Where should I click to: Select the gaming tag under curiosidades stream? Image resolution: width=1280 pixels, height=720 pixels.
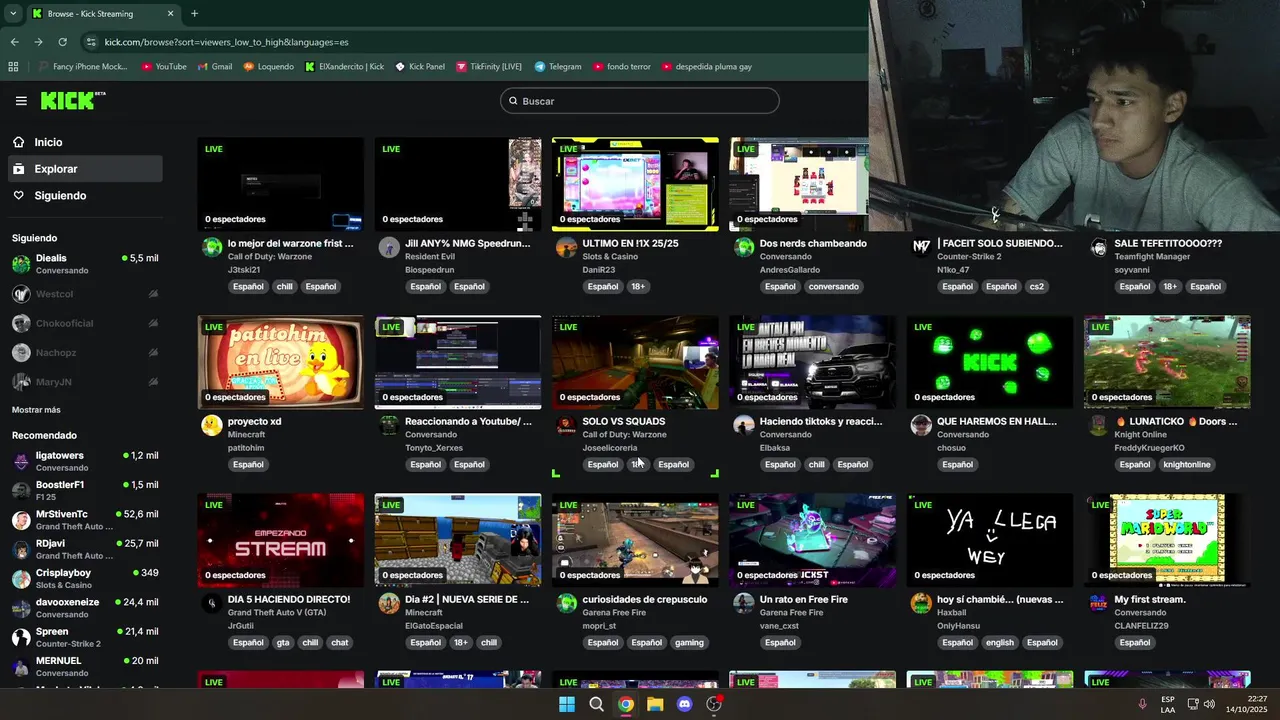pos(689,642)
